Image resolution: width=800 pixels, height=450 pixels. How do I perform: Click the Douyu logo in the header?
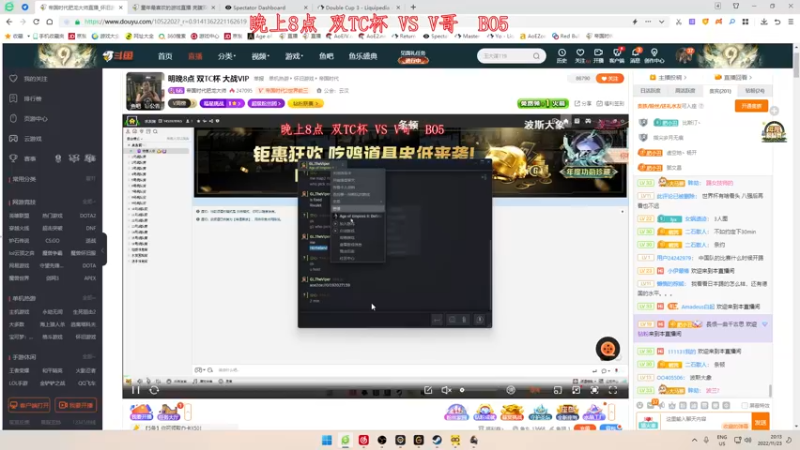118,56
